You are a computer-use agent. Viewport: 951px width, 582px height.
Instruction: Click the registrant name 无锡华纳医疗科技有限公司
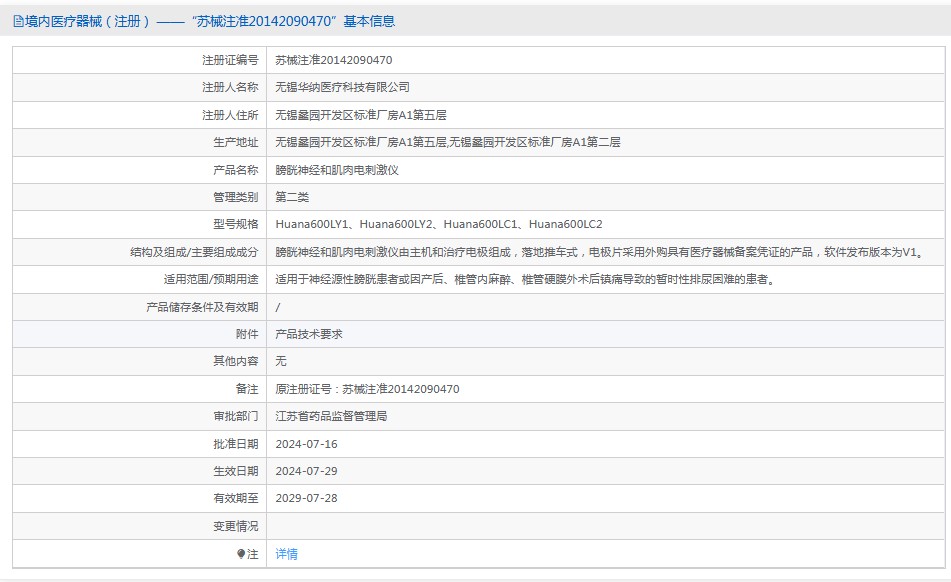[x=342, y=87]
